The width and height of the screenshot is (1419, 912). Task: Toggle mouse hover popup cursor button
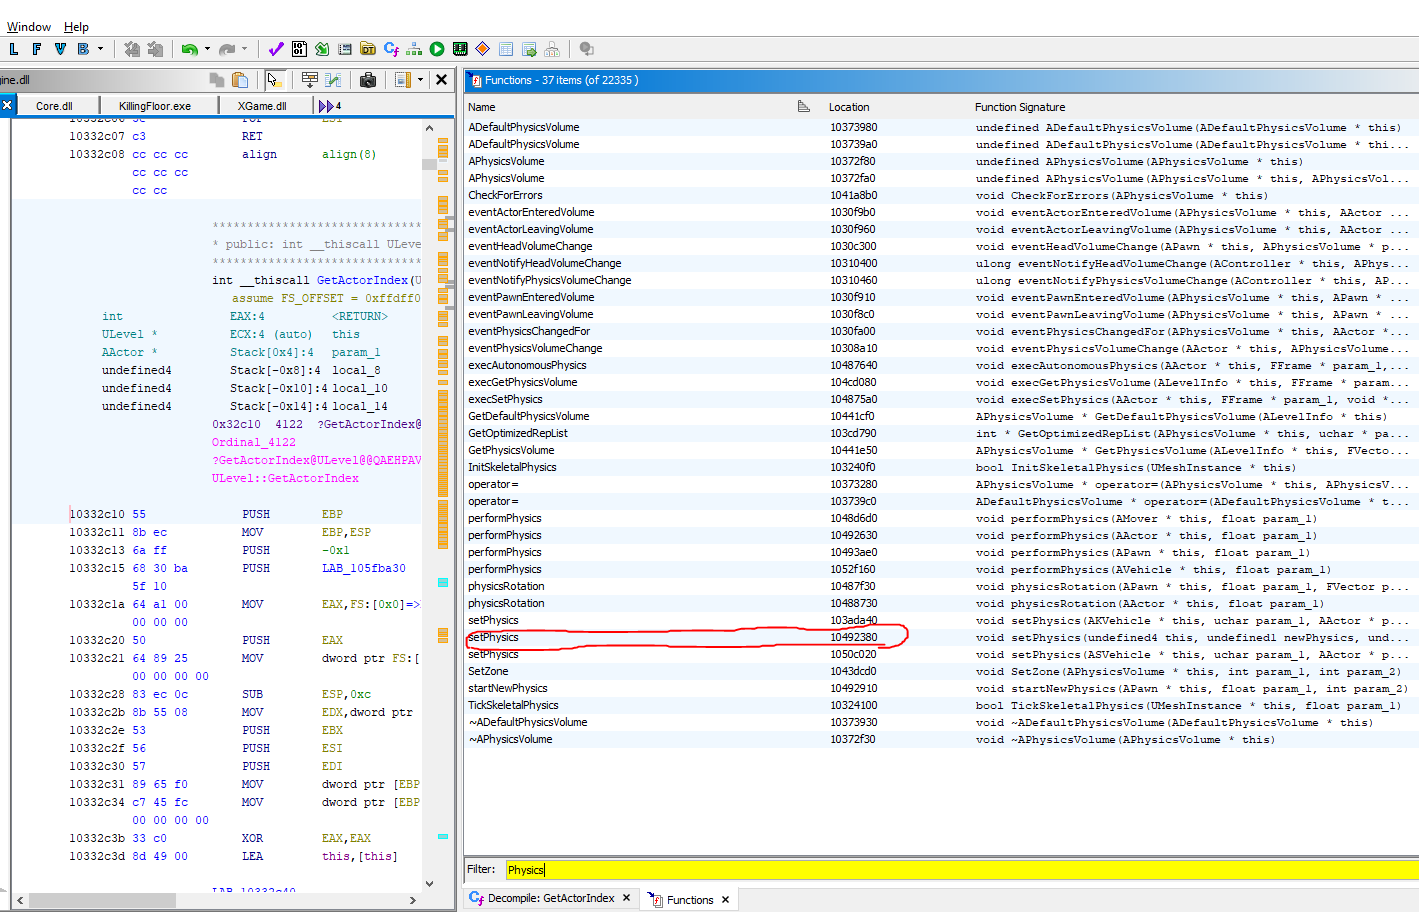[x=275, y=80]
